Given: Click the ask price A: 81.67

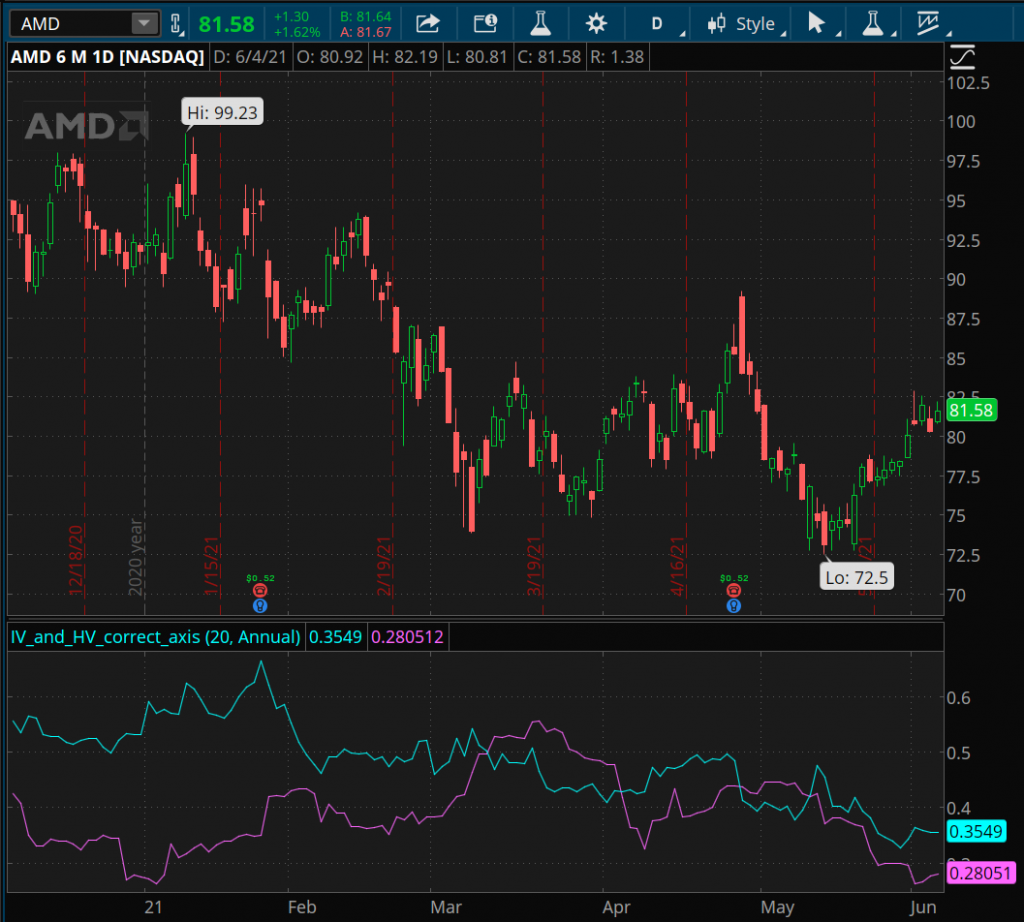Looking at the screenshot, I should point(366,32).
